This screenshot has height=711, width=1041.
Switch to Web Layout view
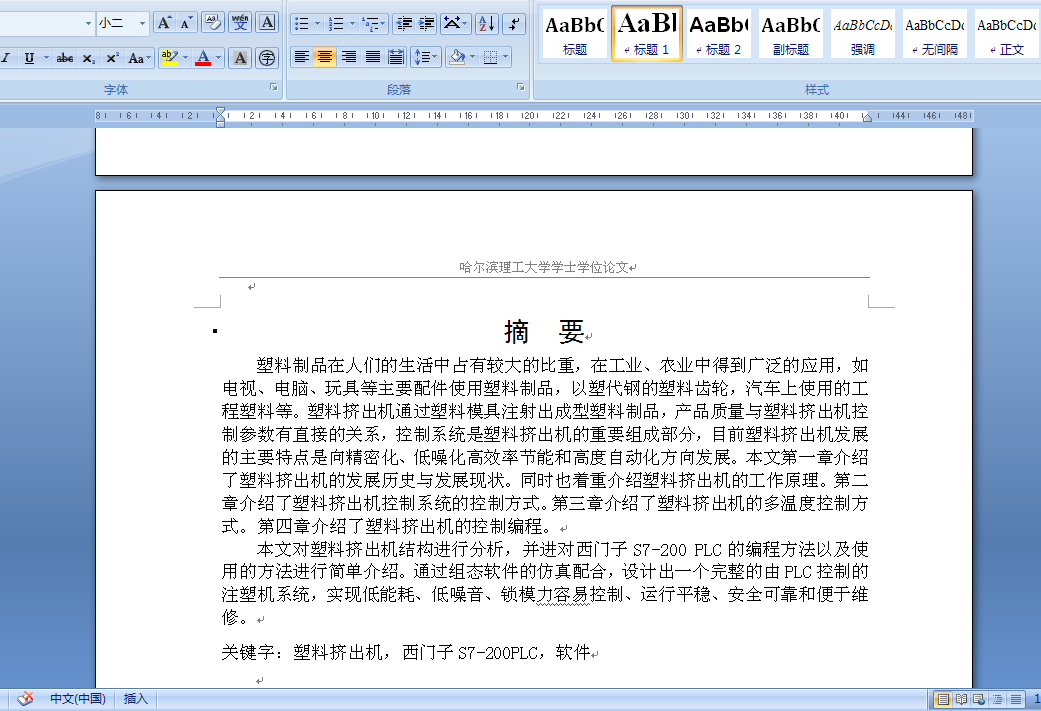979,698
